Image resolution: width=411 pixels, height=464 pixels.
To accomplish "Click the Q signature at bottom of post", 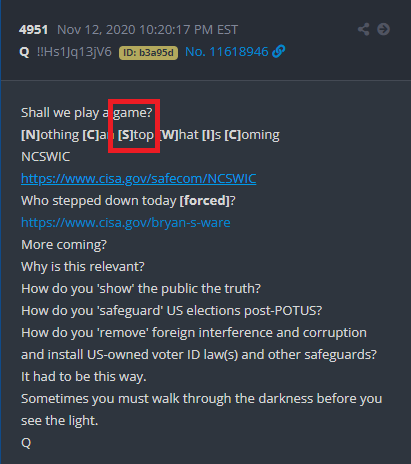I will coord(26,443).
